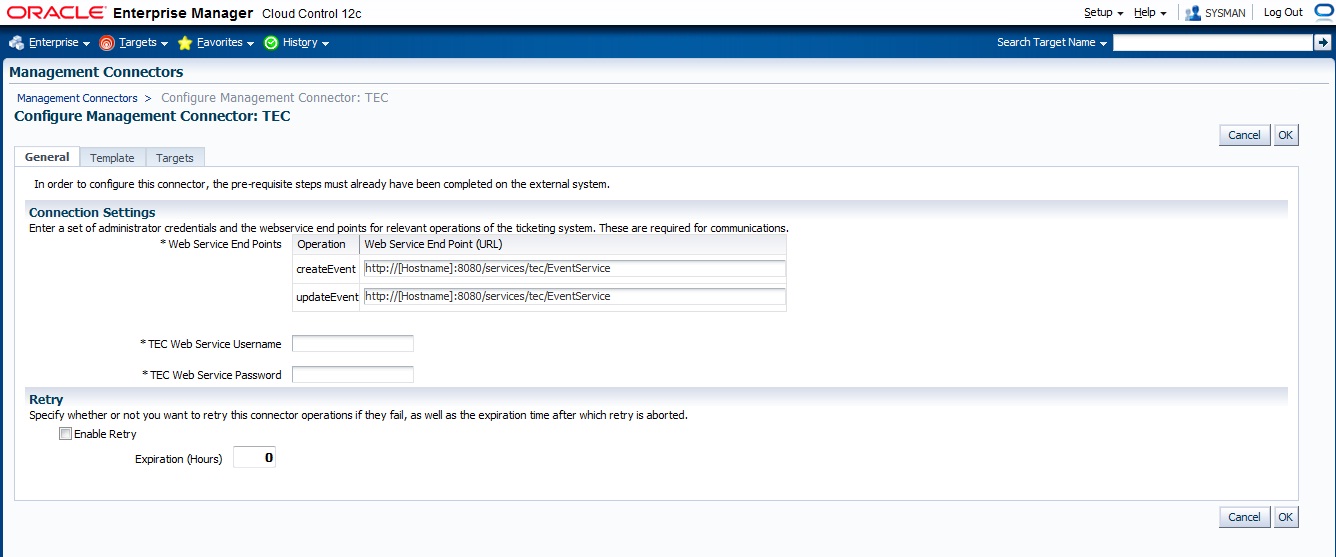This screenshot has height=557, width=1336.
Task: Open the Help dropdown menu
Action: click(1150, 13)
